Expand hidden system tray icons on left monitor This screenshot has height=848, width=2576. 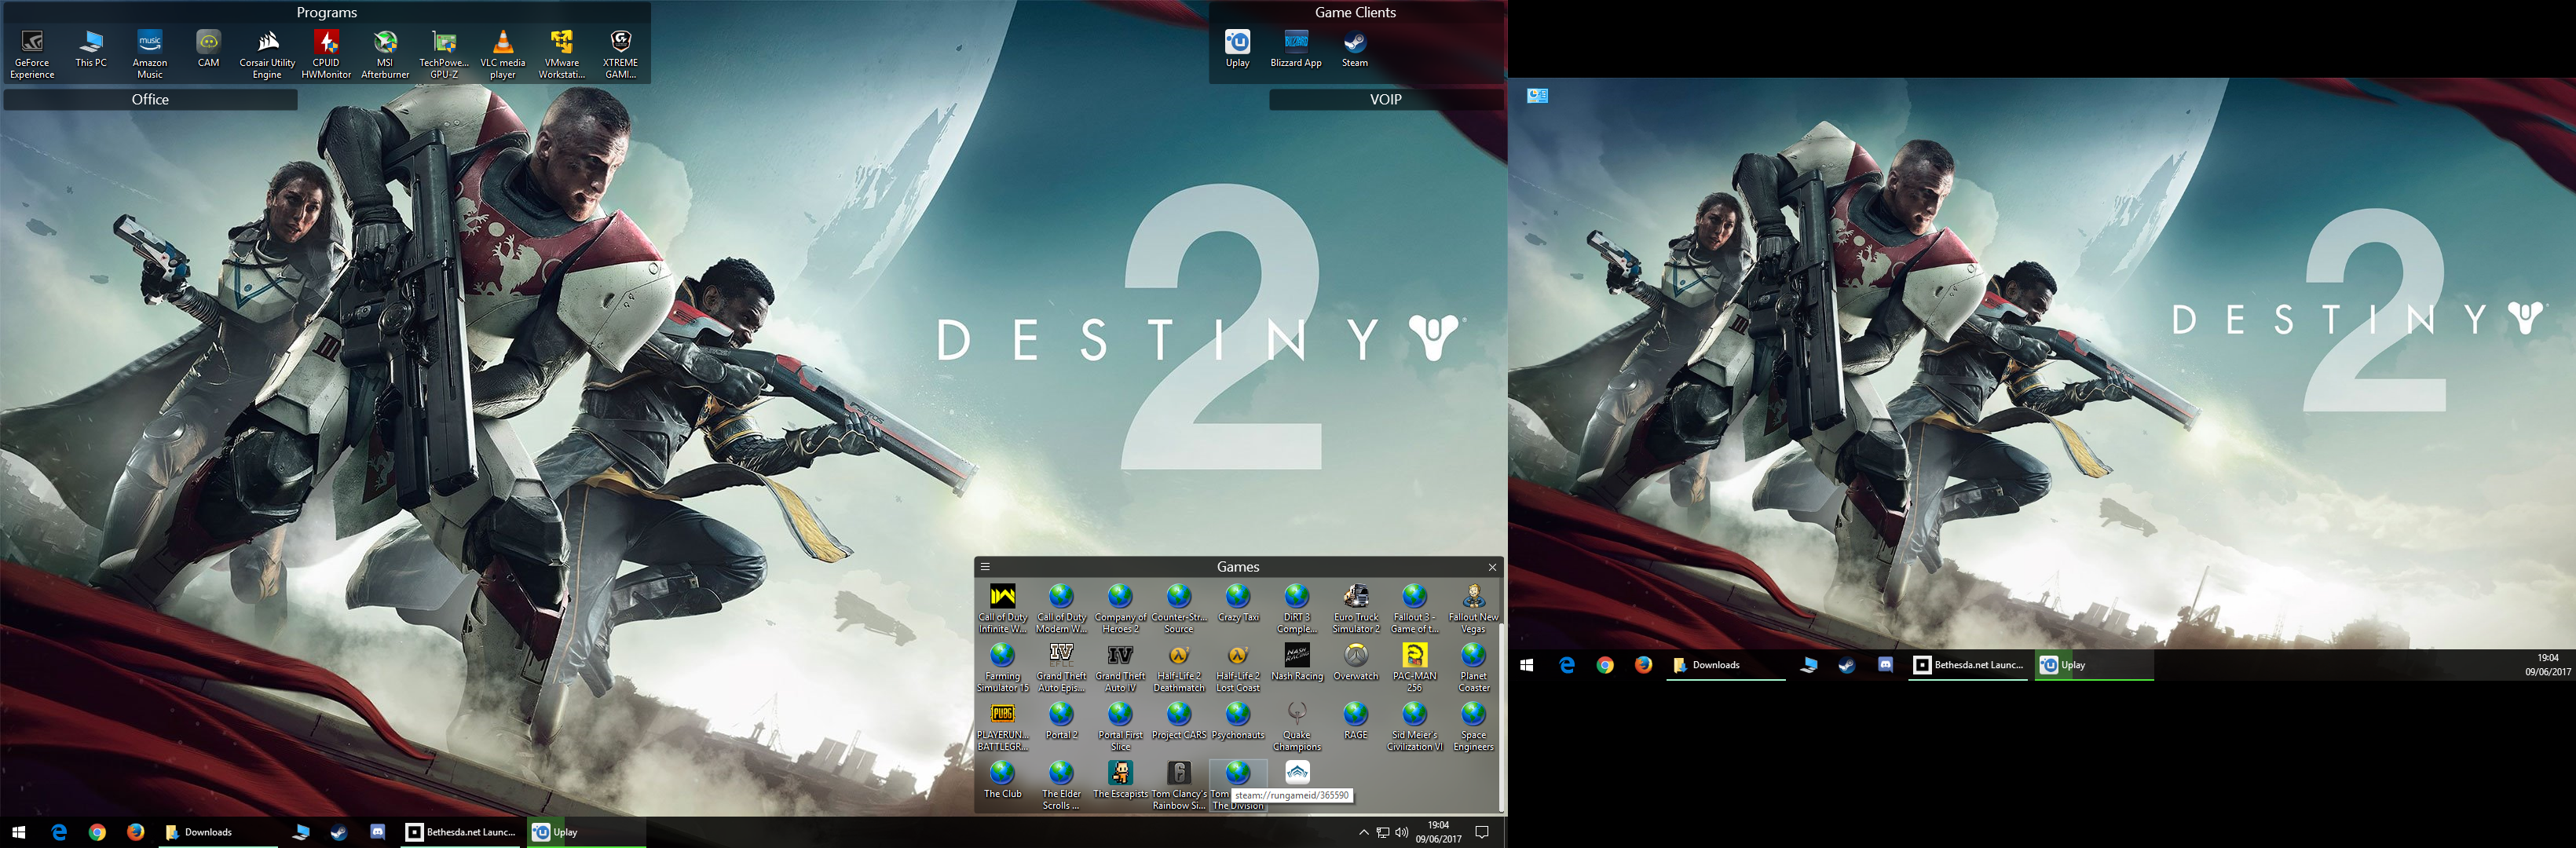(x=1364, y=832)
